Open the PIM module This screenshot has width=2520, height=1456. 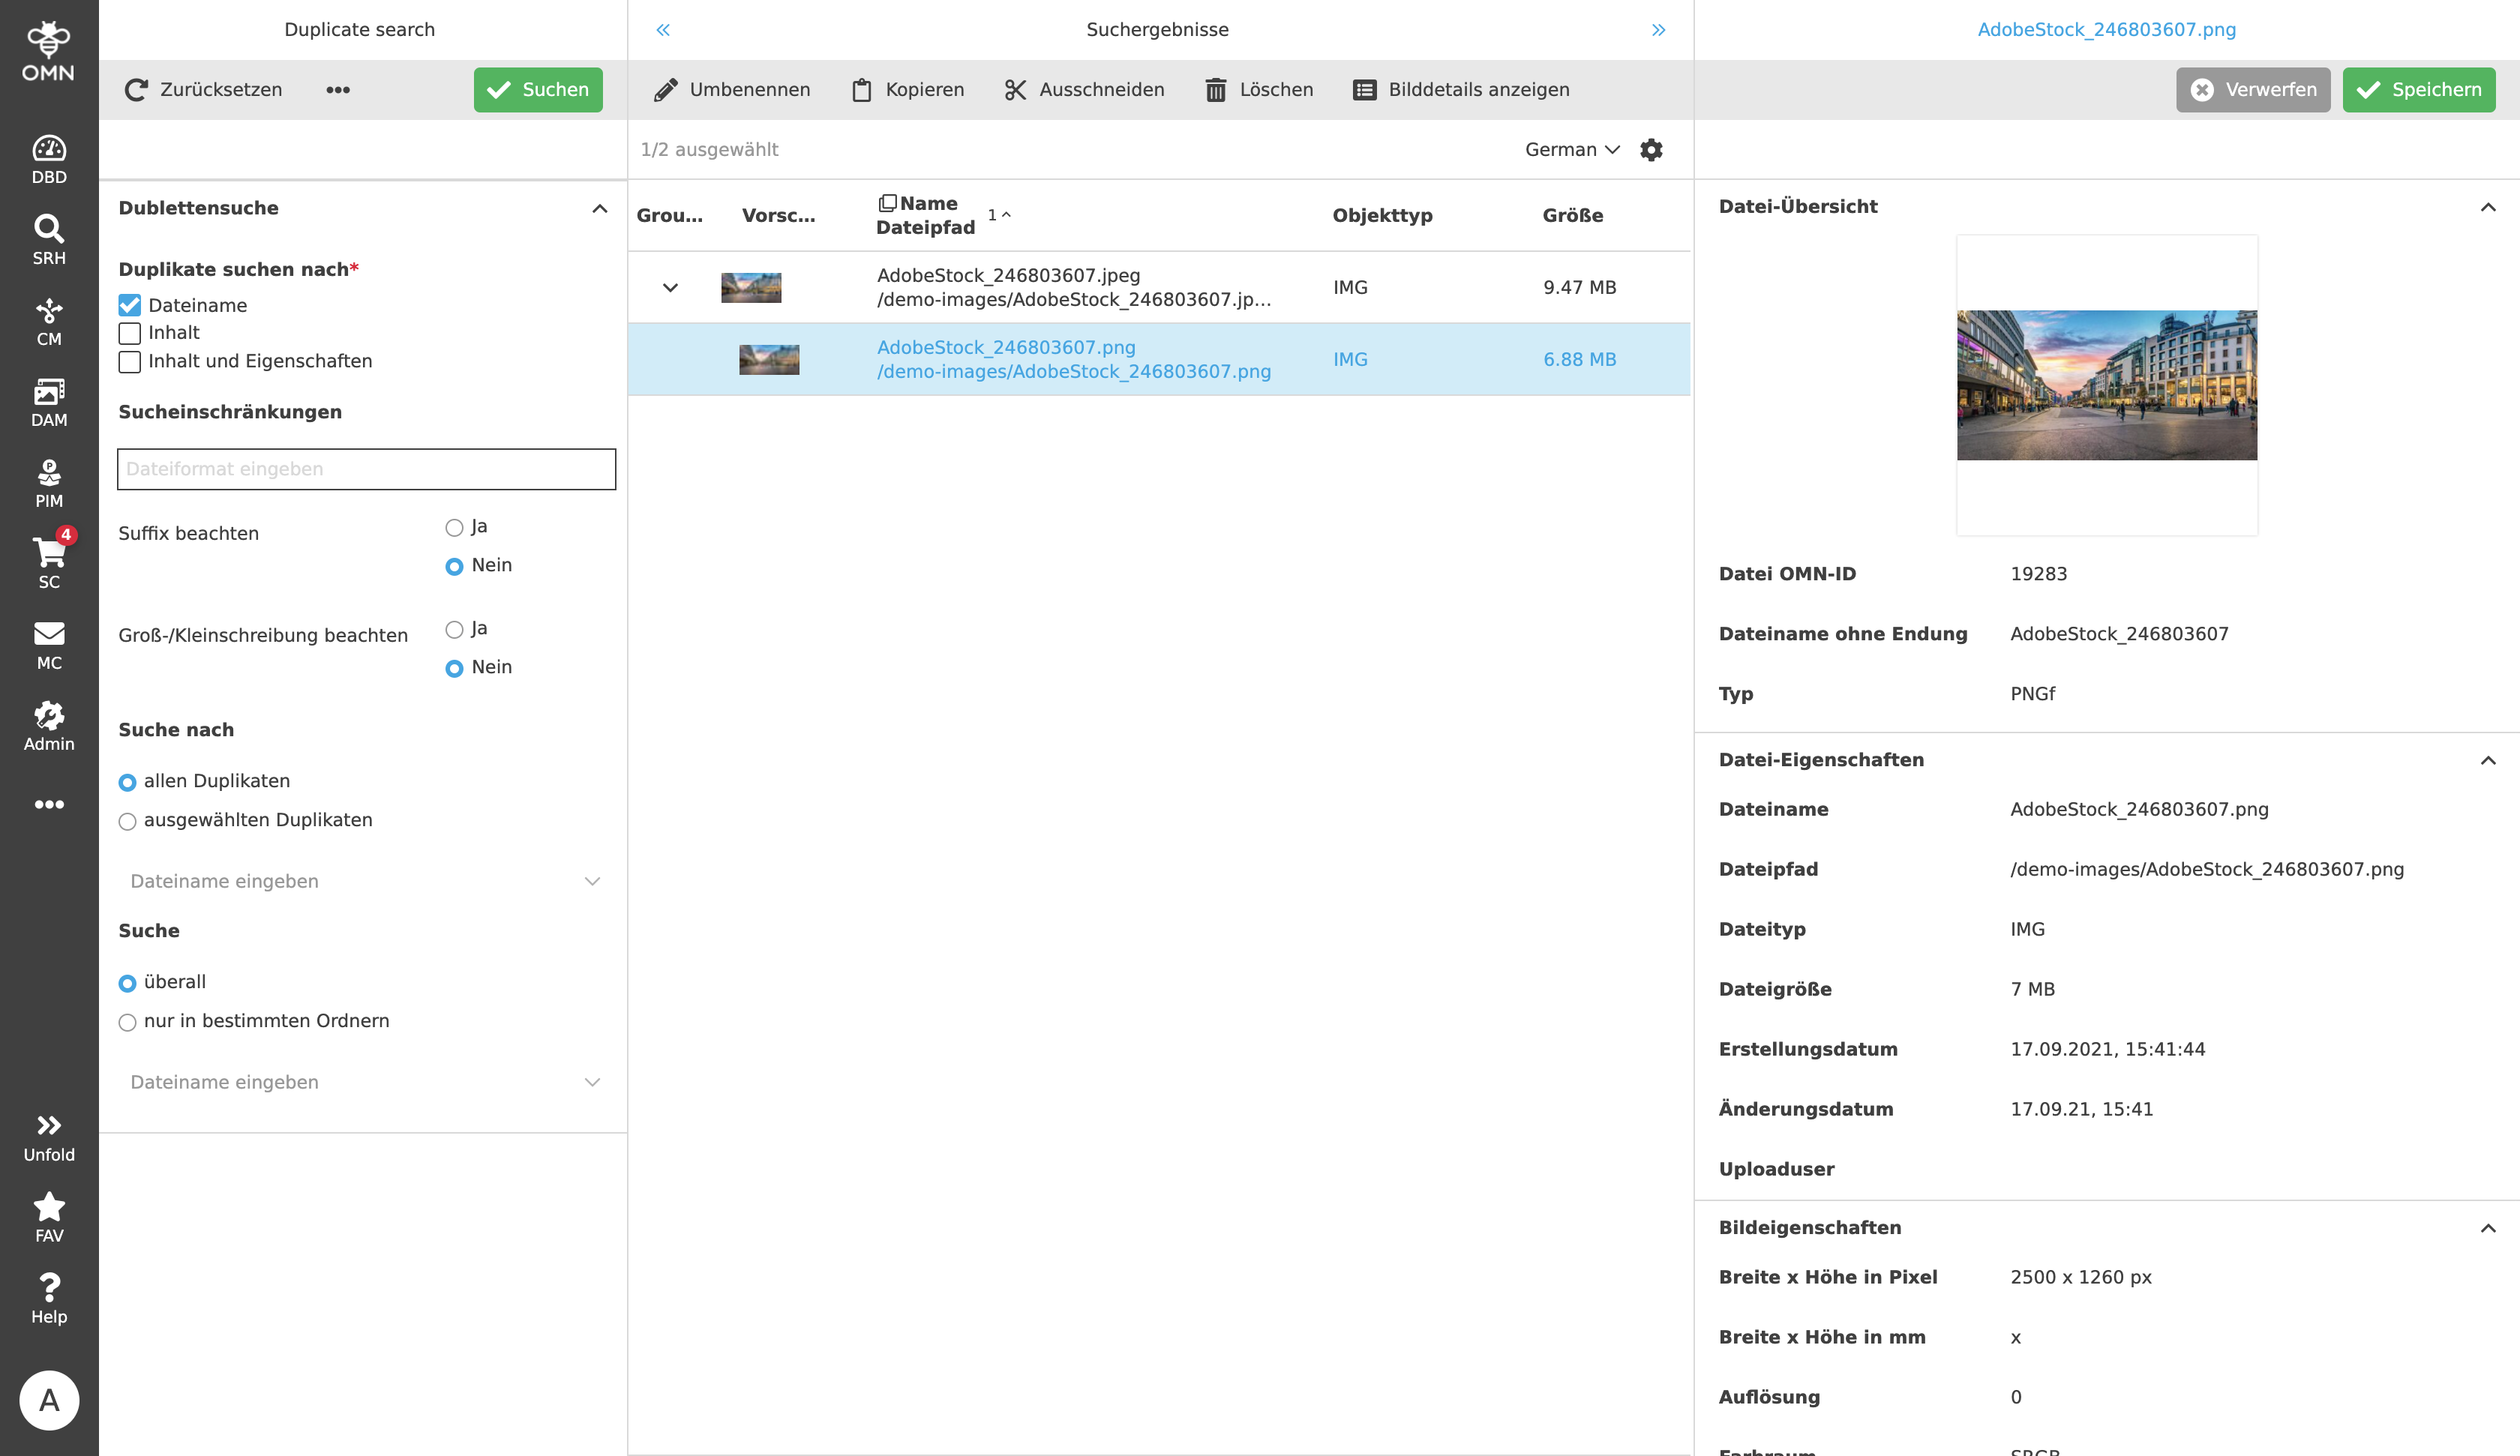[x=49, y=481]
